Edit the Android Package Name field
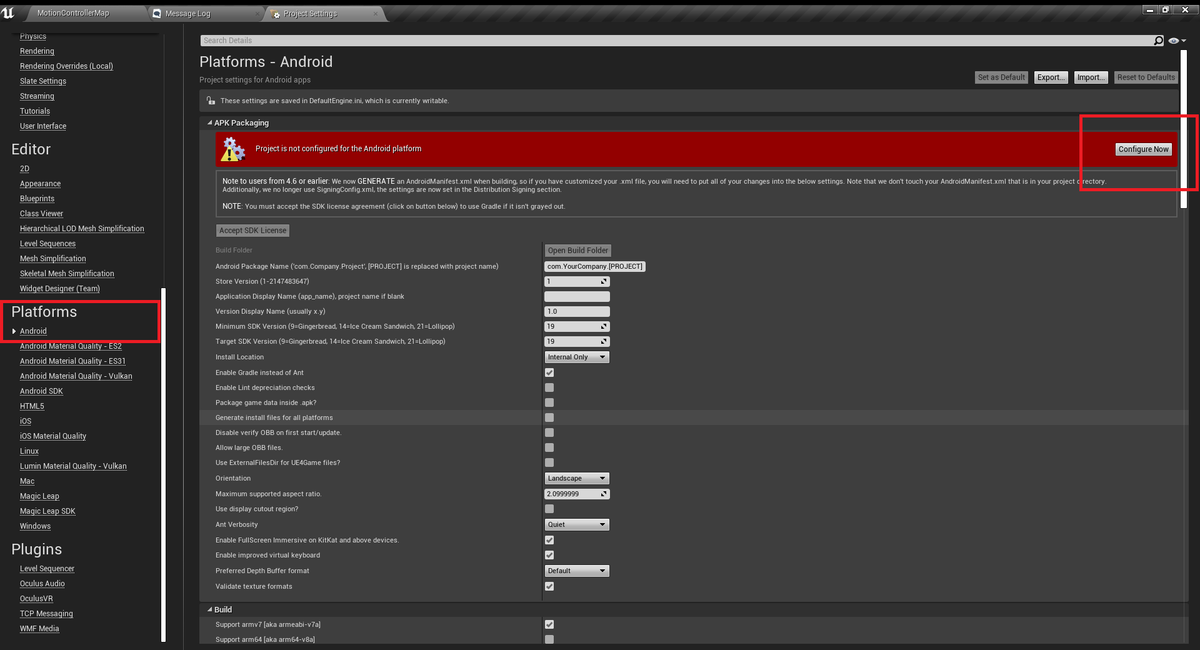The width and height of the screenshot is (1200, 650). tap(595, 266)
